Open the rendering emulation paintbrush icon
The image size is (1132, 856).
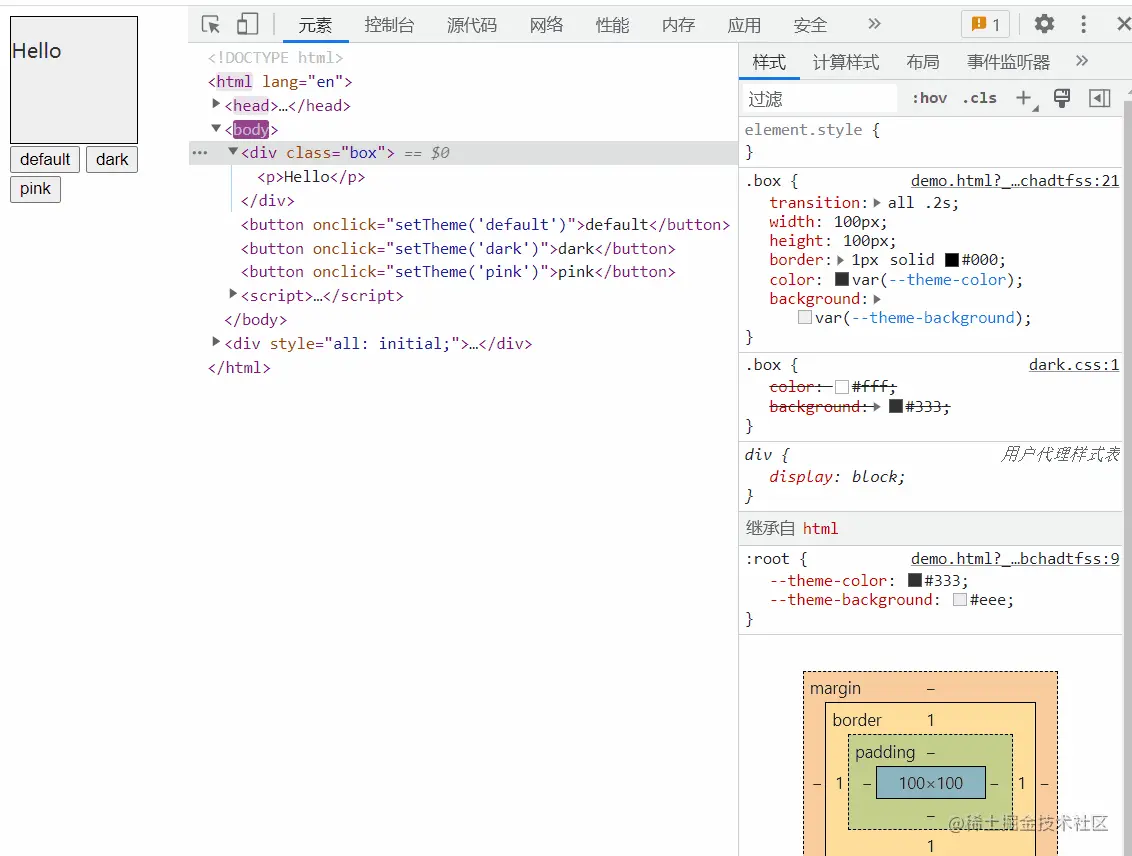[x=1061, y=98]
